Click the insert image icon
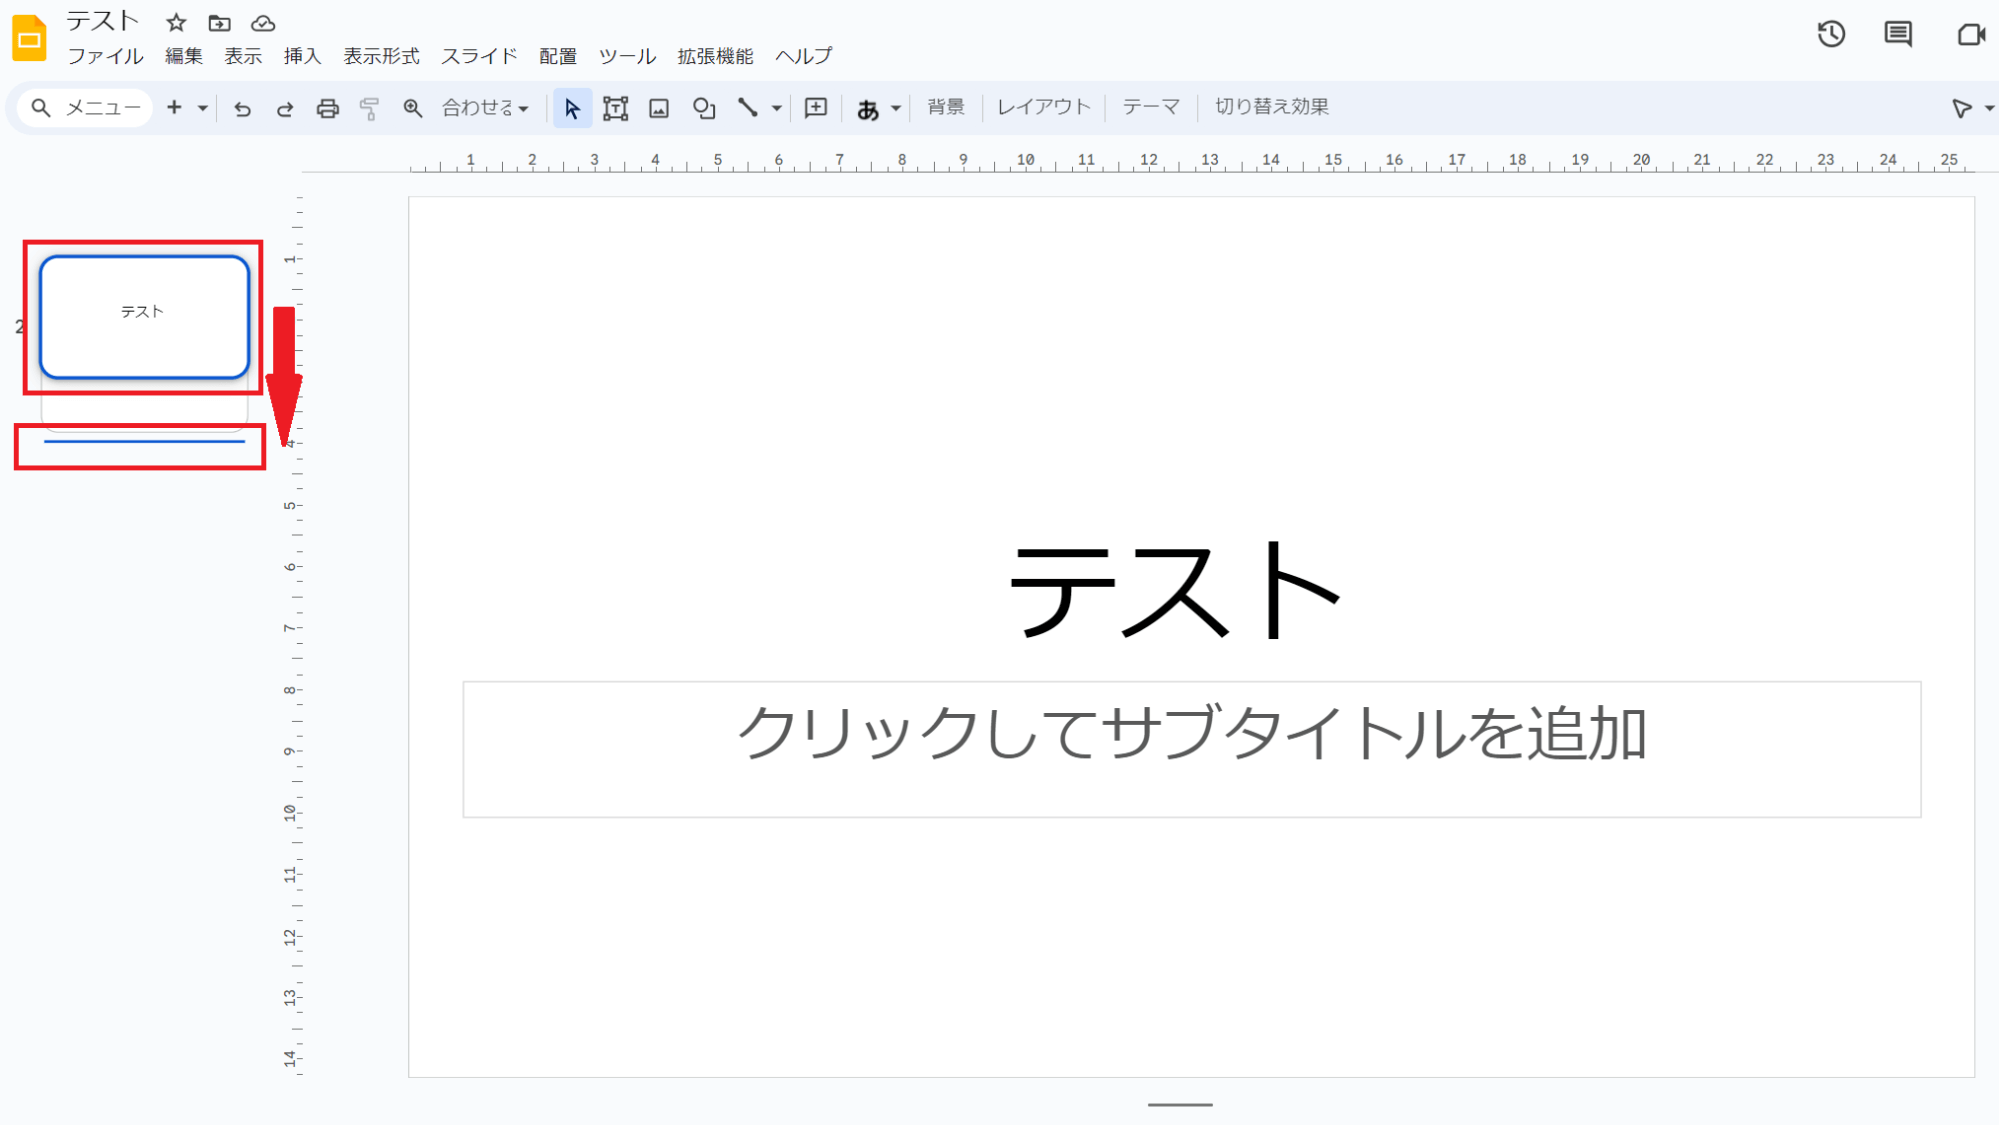Image resolution: width=1999 pixels, height=1126 pixels. (658, 108)
